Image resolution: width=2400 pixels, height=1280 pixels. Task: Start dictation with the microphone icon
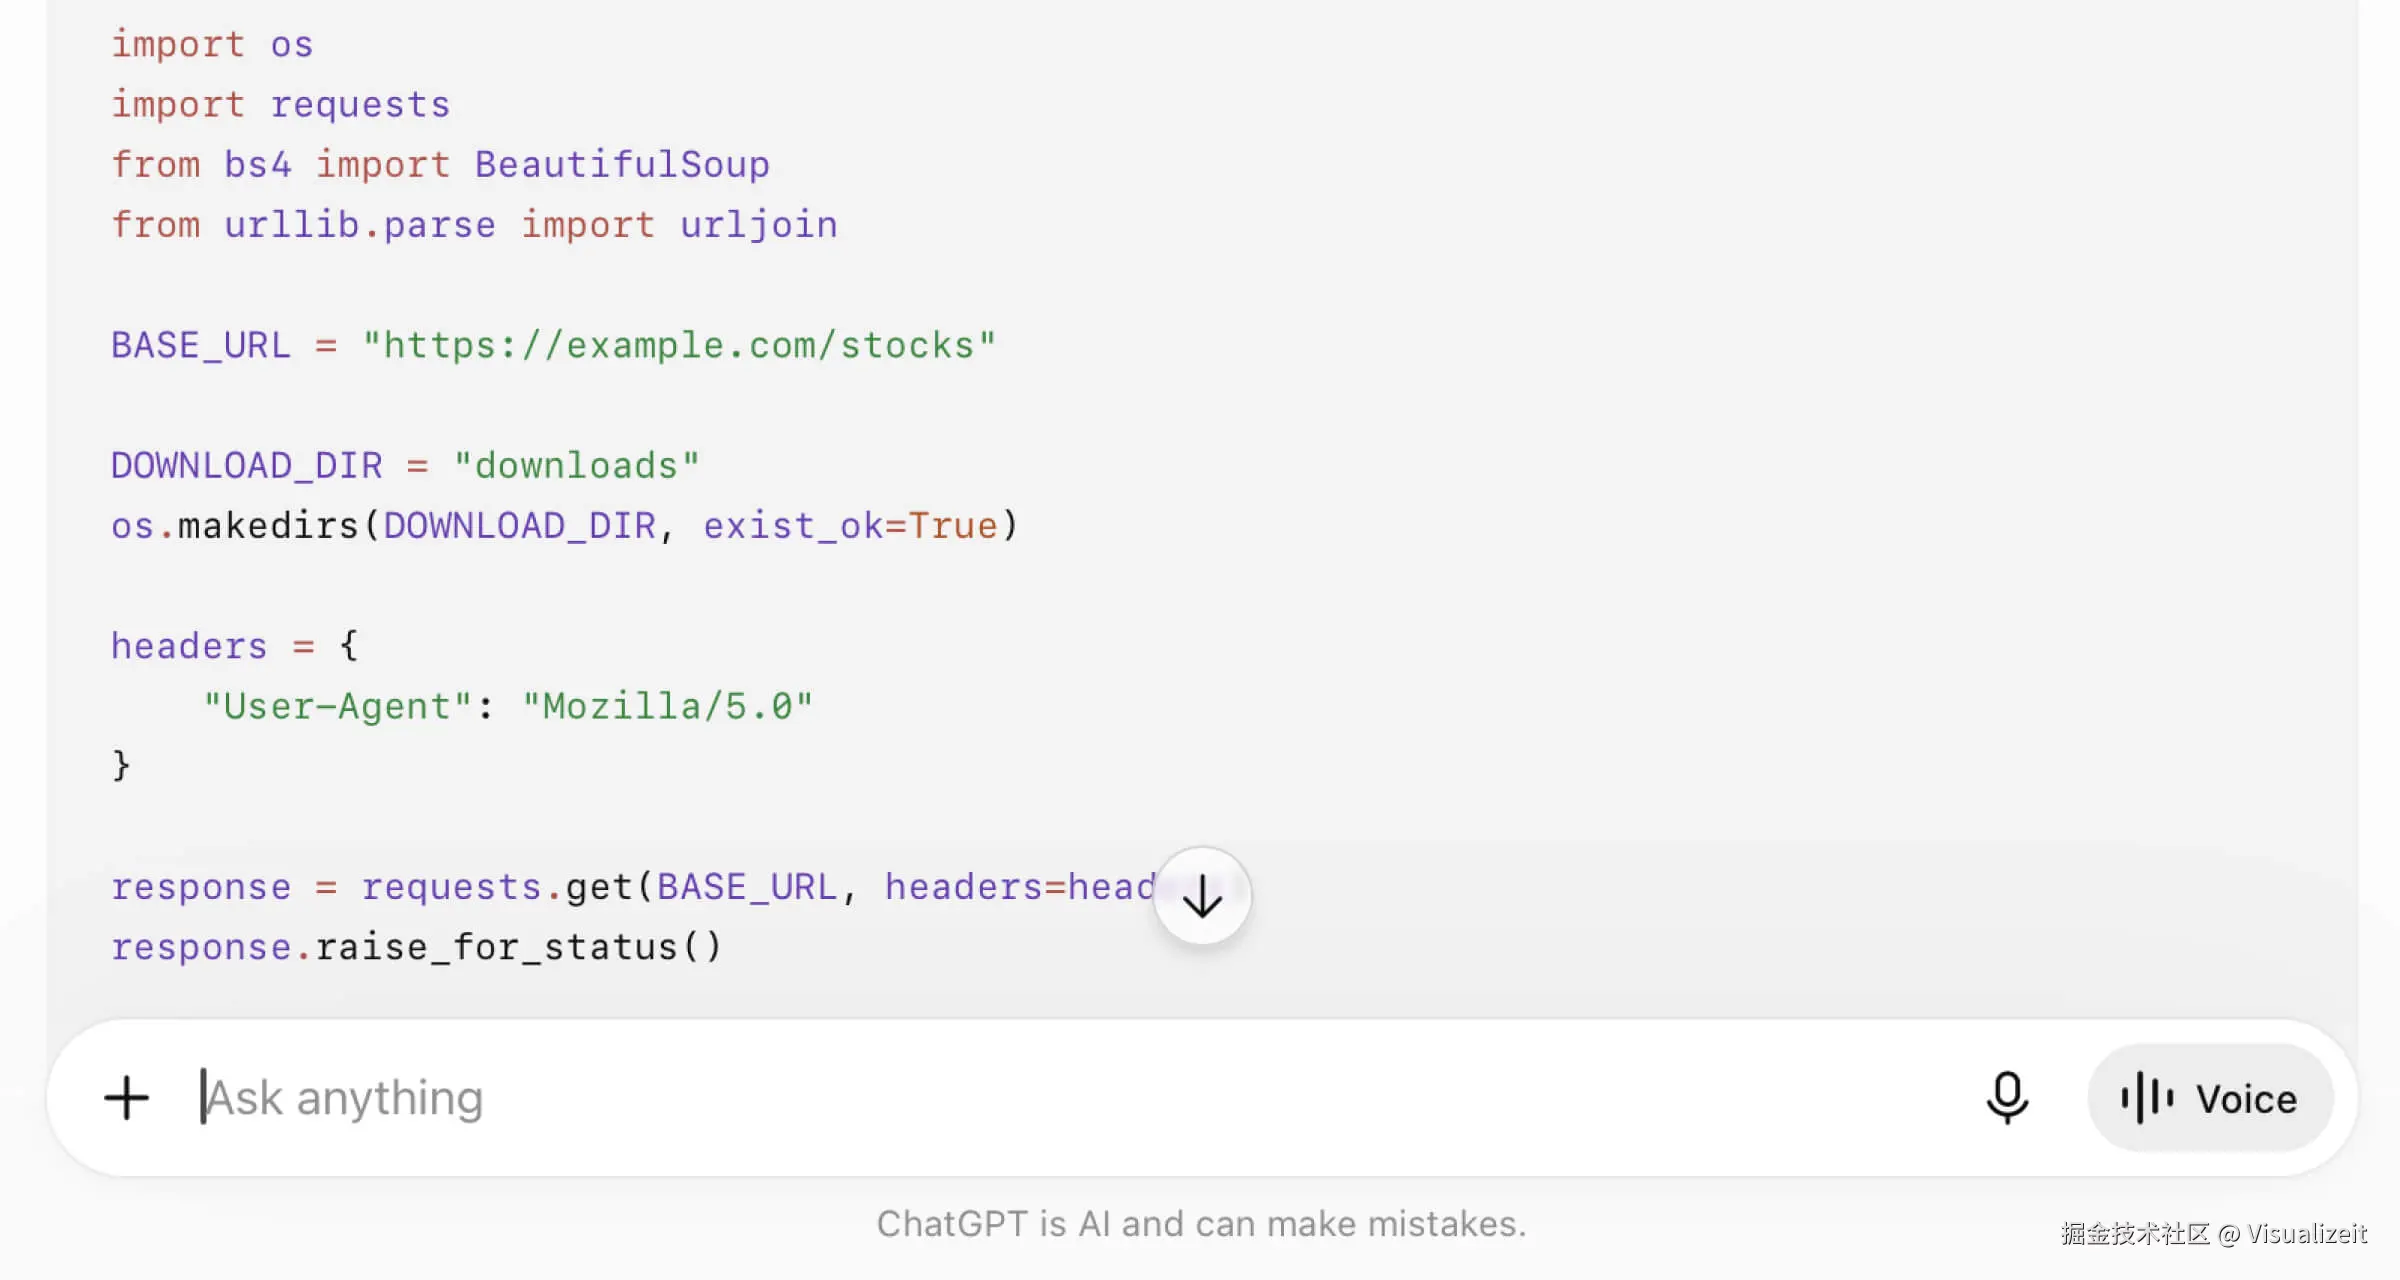[2007, 1098]
